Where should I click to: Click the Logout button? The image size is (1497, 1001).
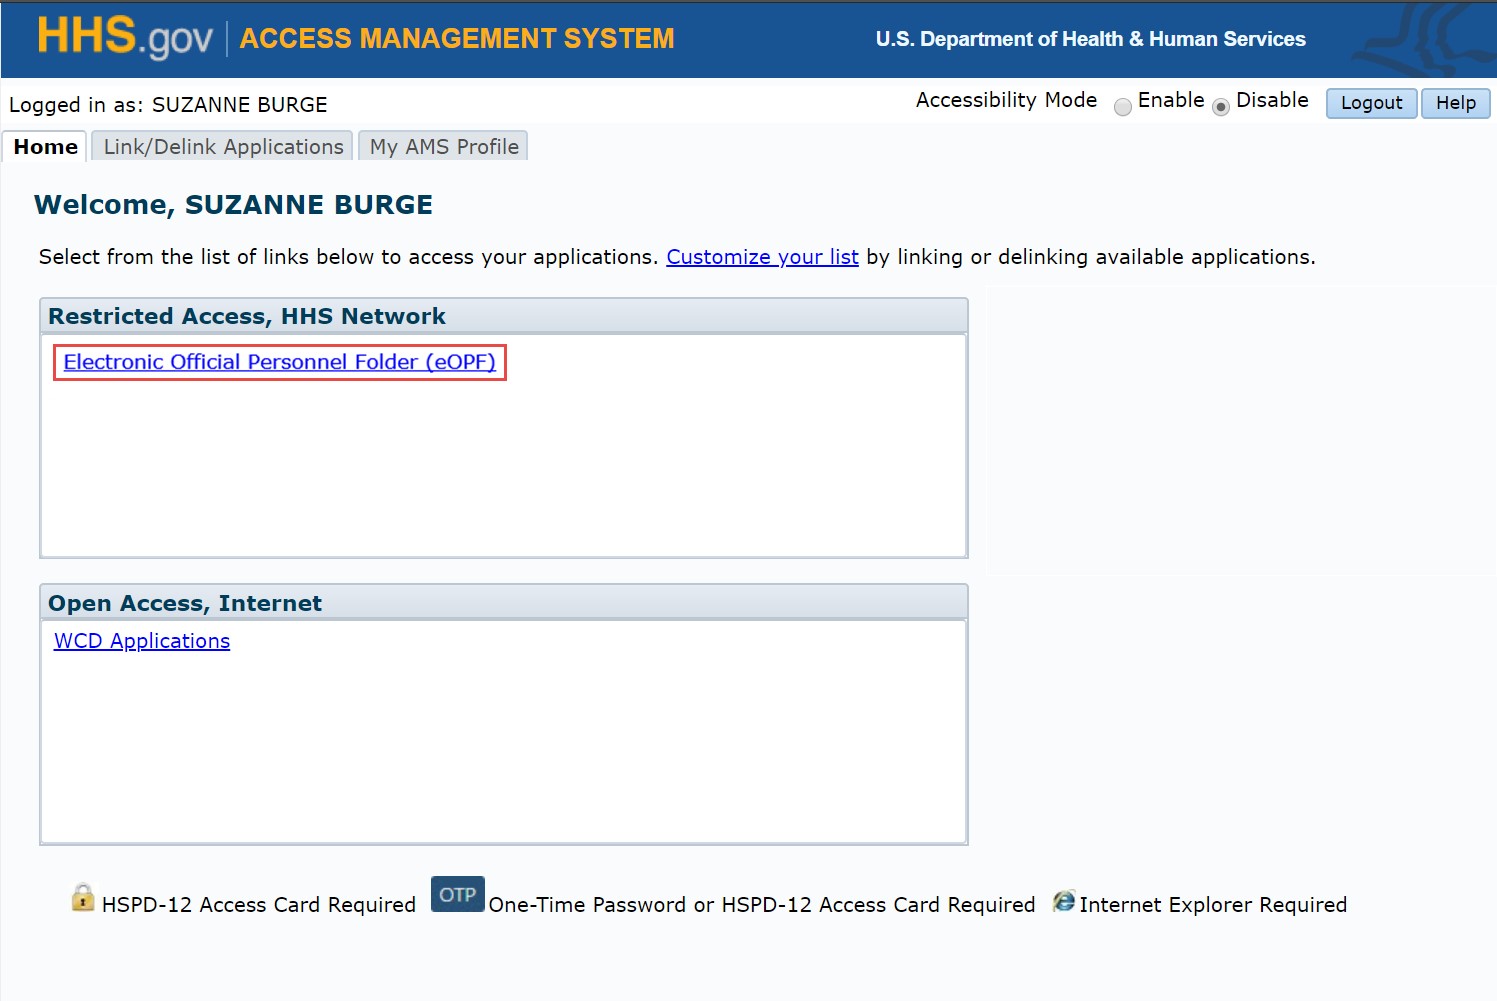(x=1370, y=103)
